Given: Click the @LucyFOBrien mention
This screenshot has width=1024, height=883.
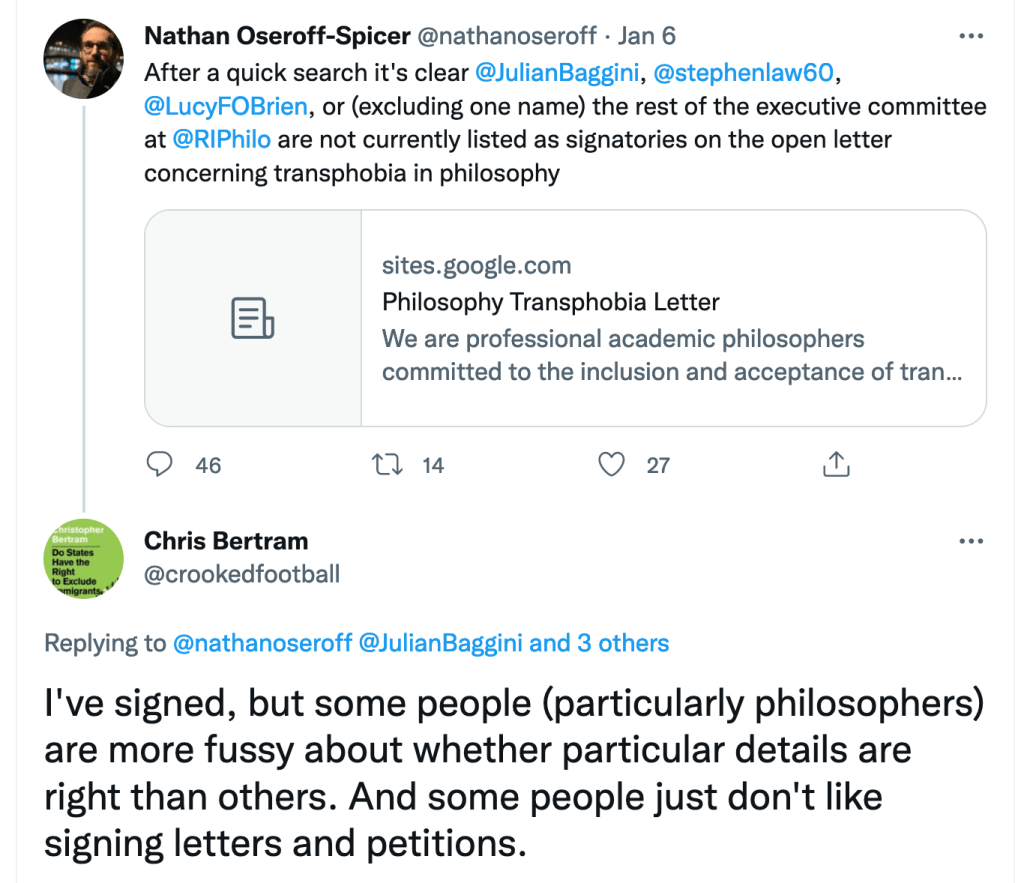Looking at the screenshot, I should pyautogui.click(x=226, y=106).
